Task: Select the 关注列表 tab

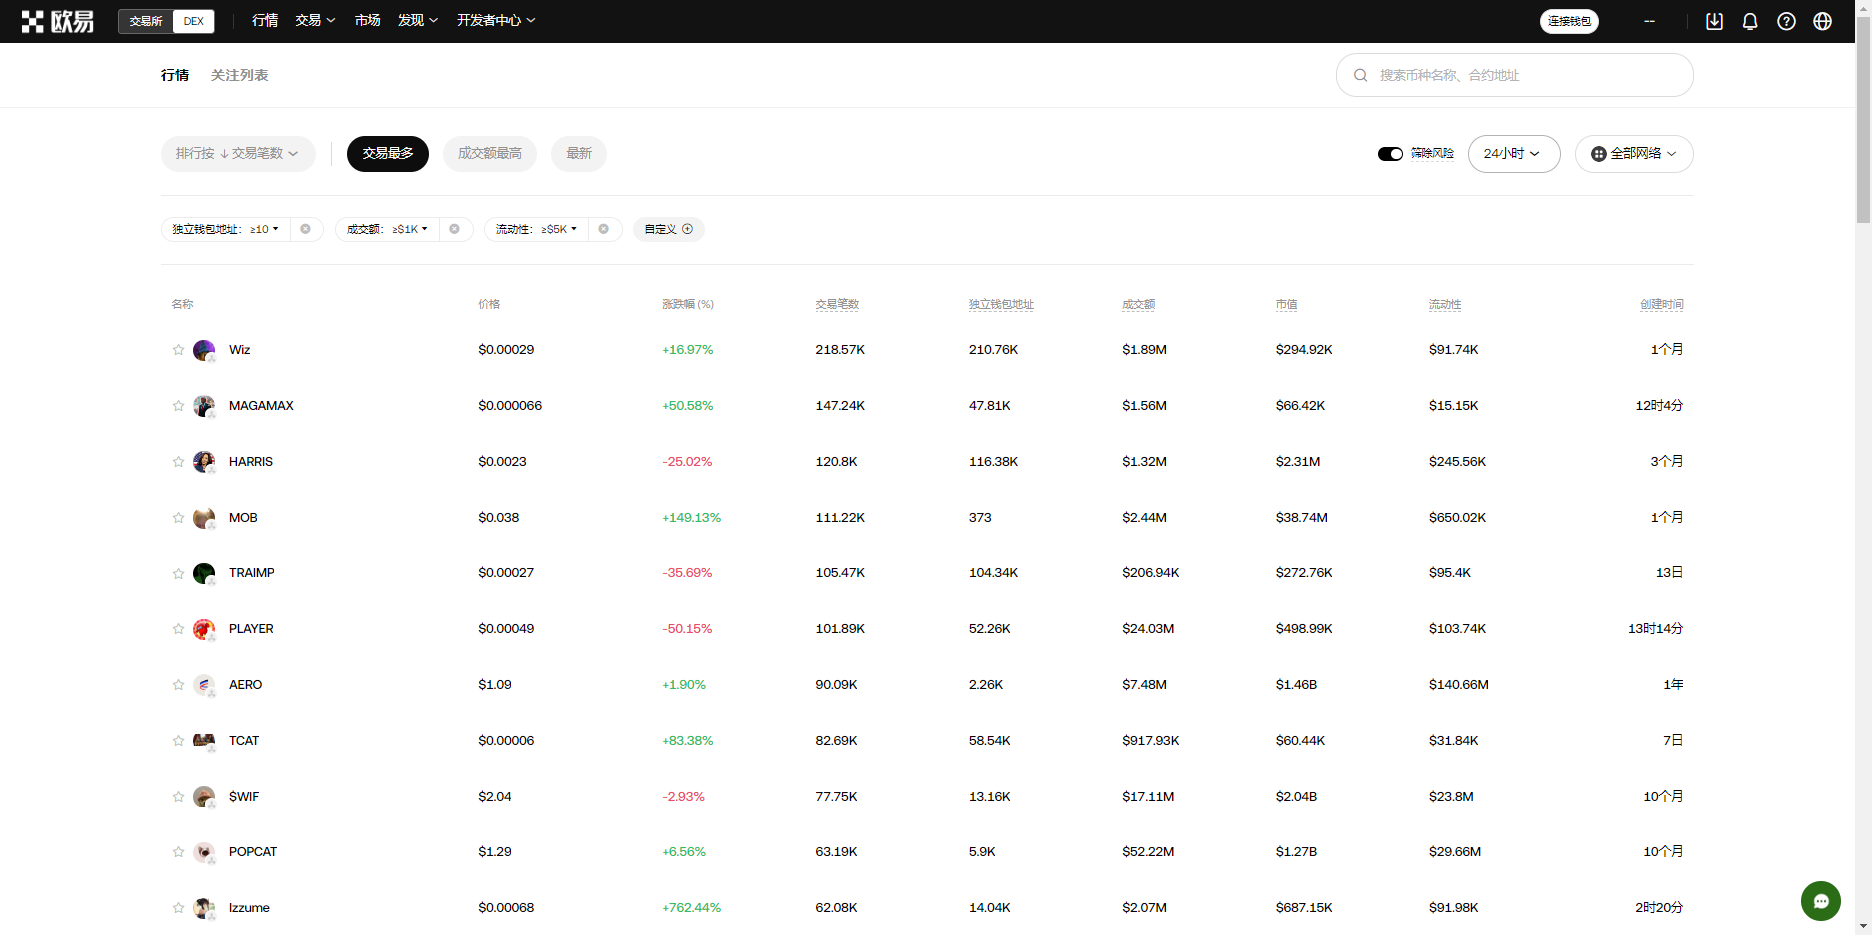Action: click(239, 75)
